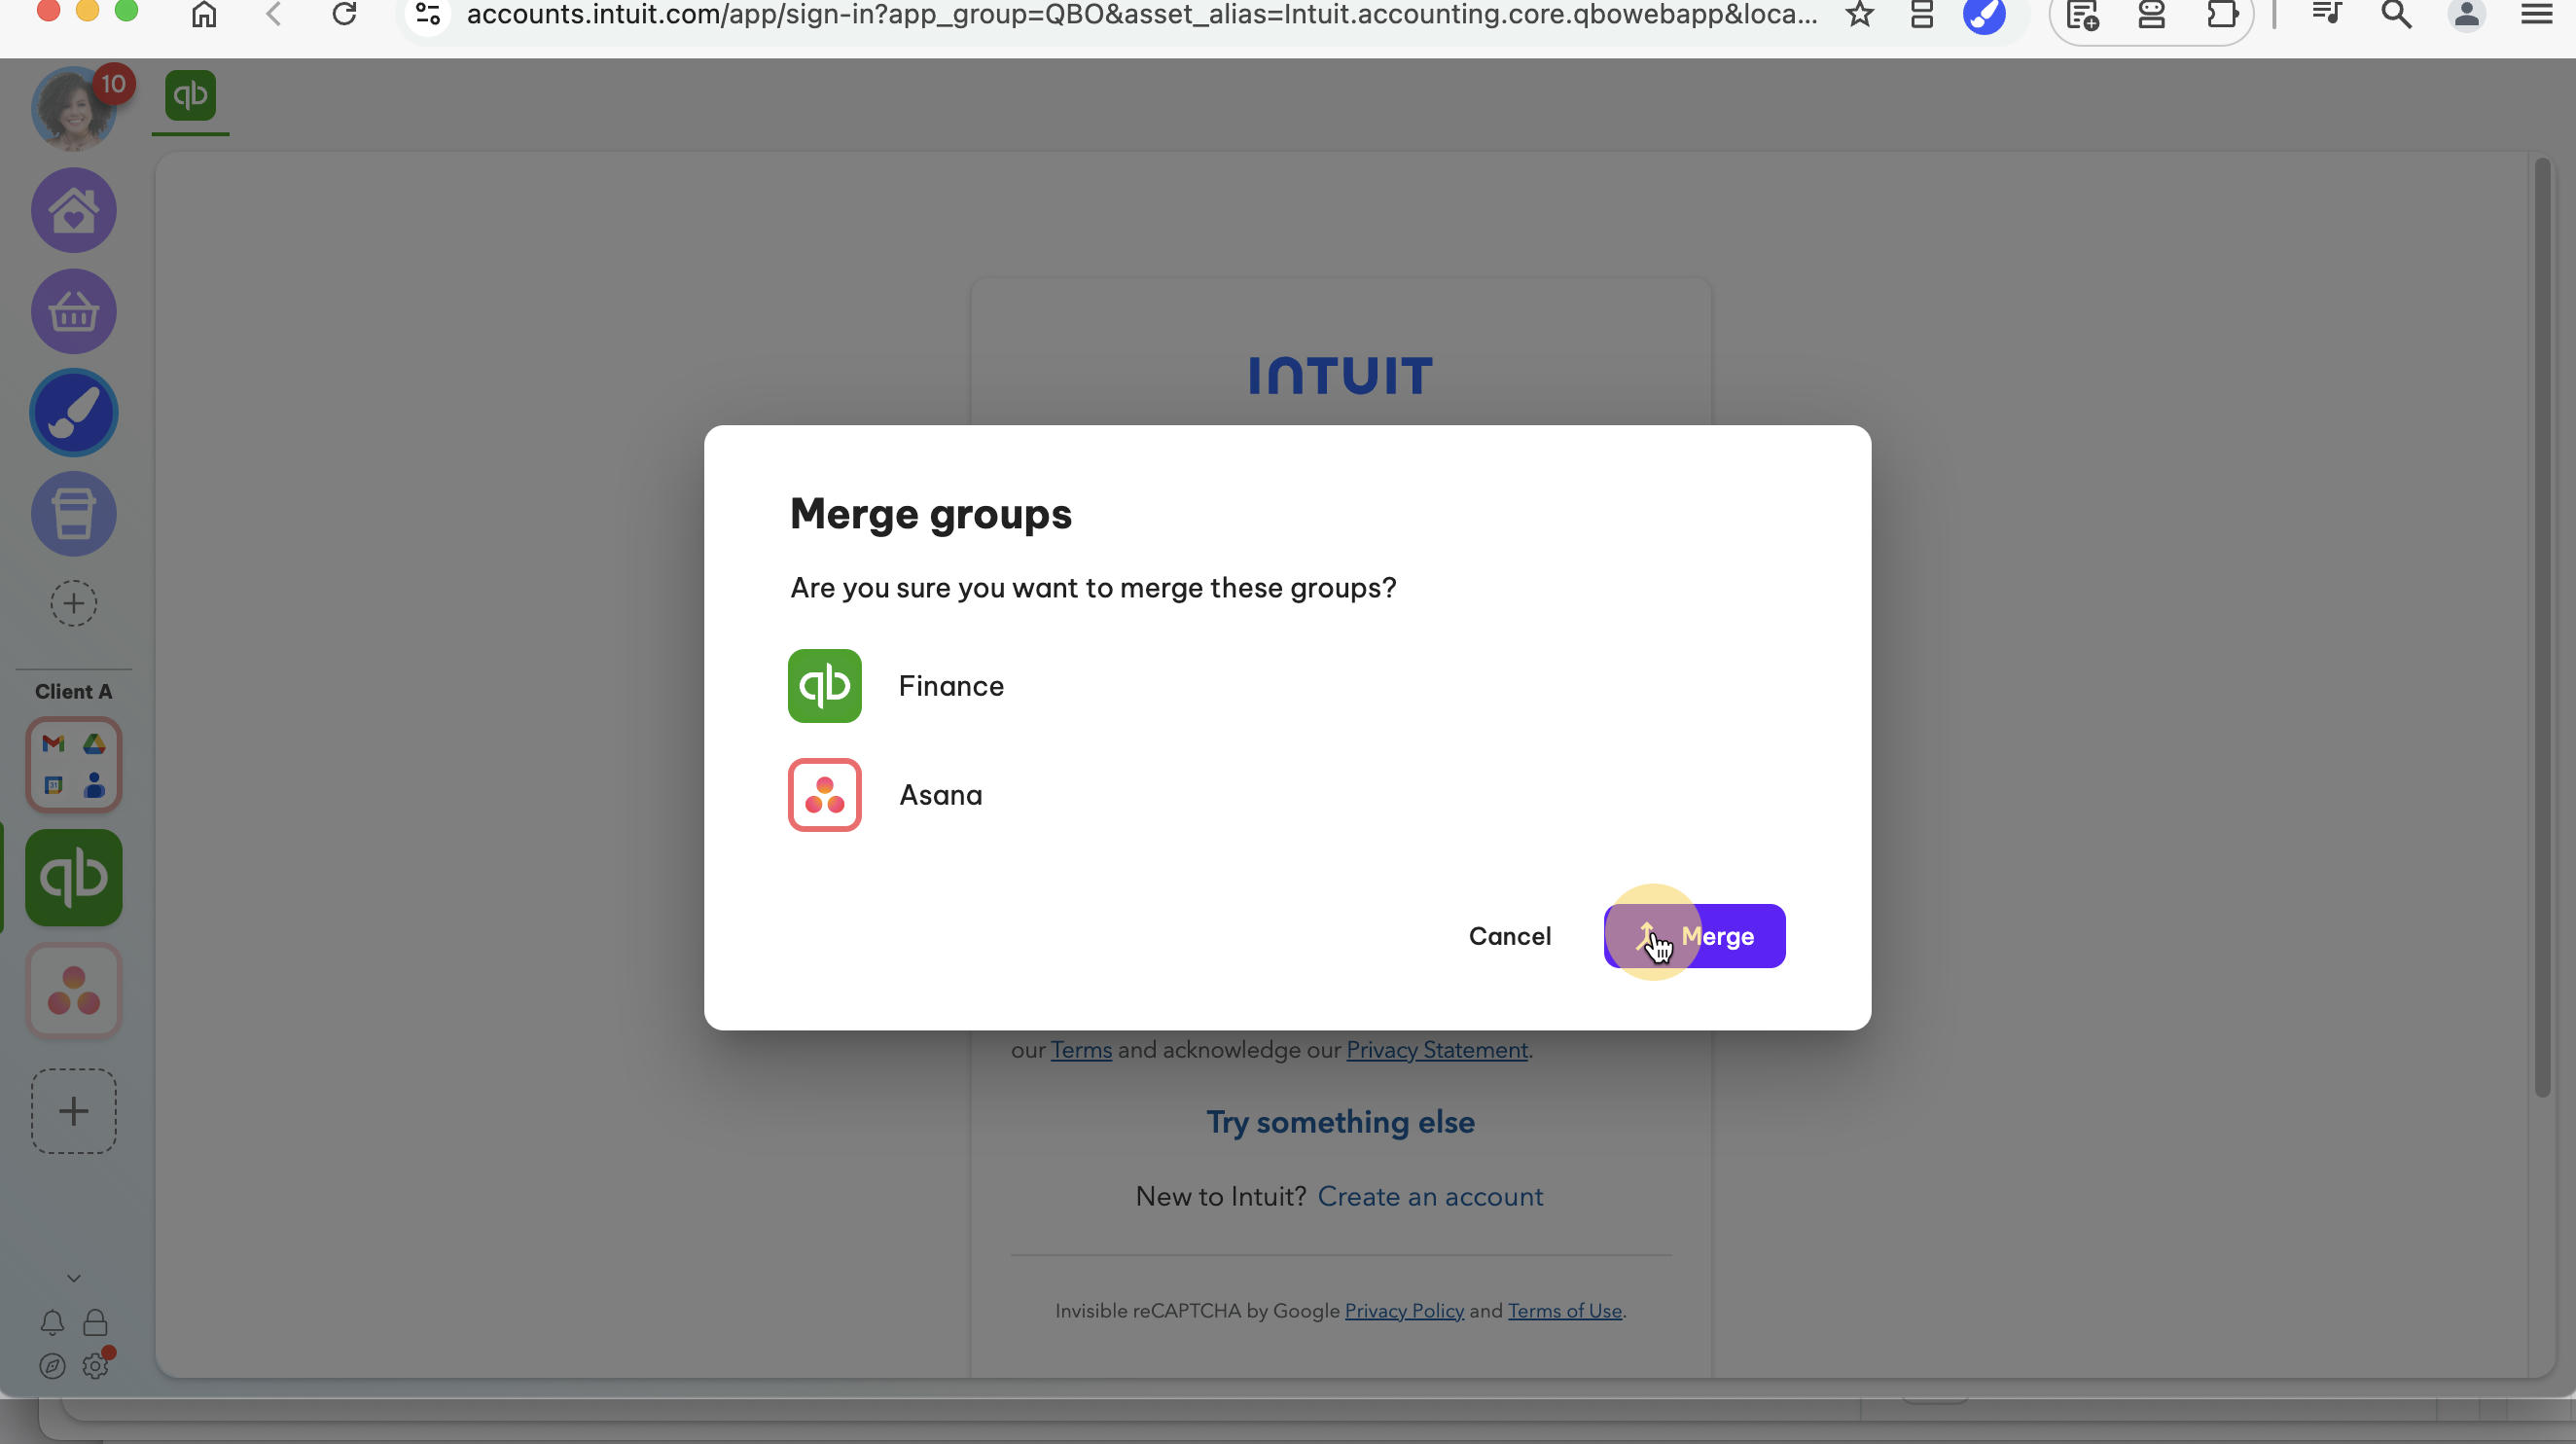Click Create an account link
The image size is (2576, 1444).
[x=1430, y=1197]
